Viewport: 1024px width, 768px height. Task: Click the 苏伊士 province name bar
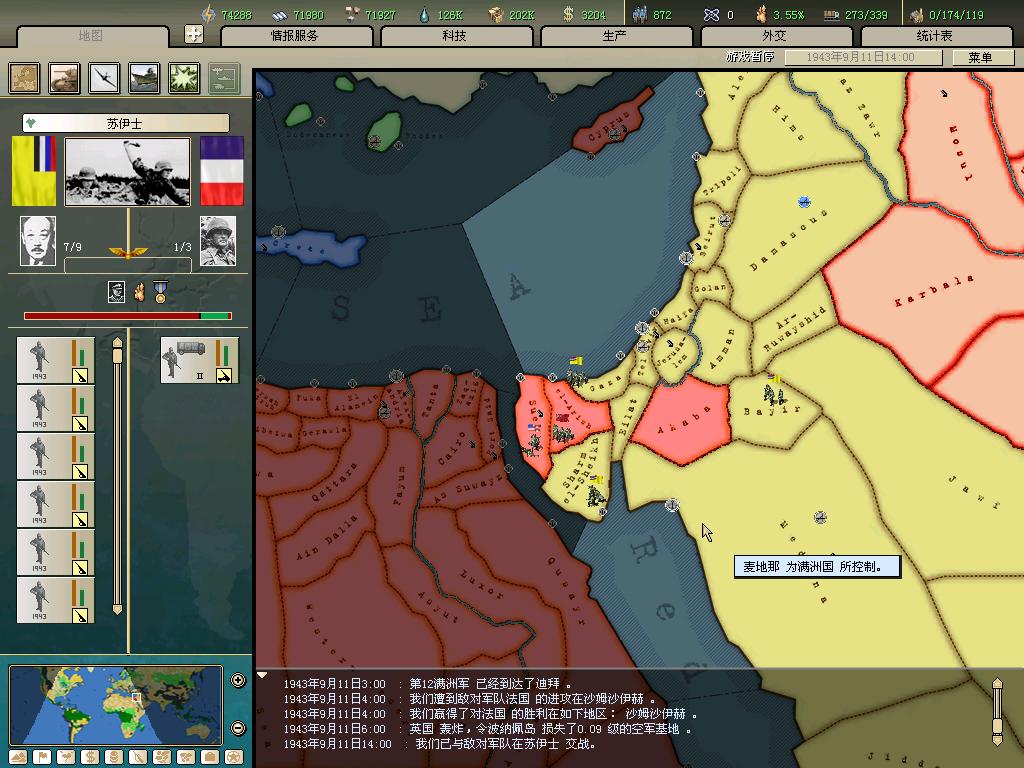125,123
